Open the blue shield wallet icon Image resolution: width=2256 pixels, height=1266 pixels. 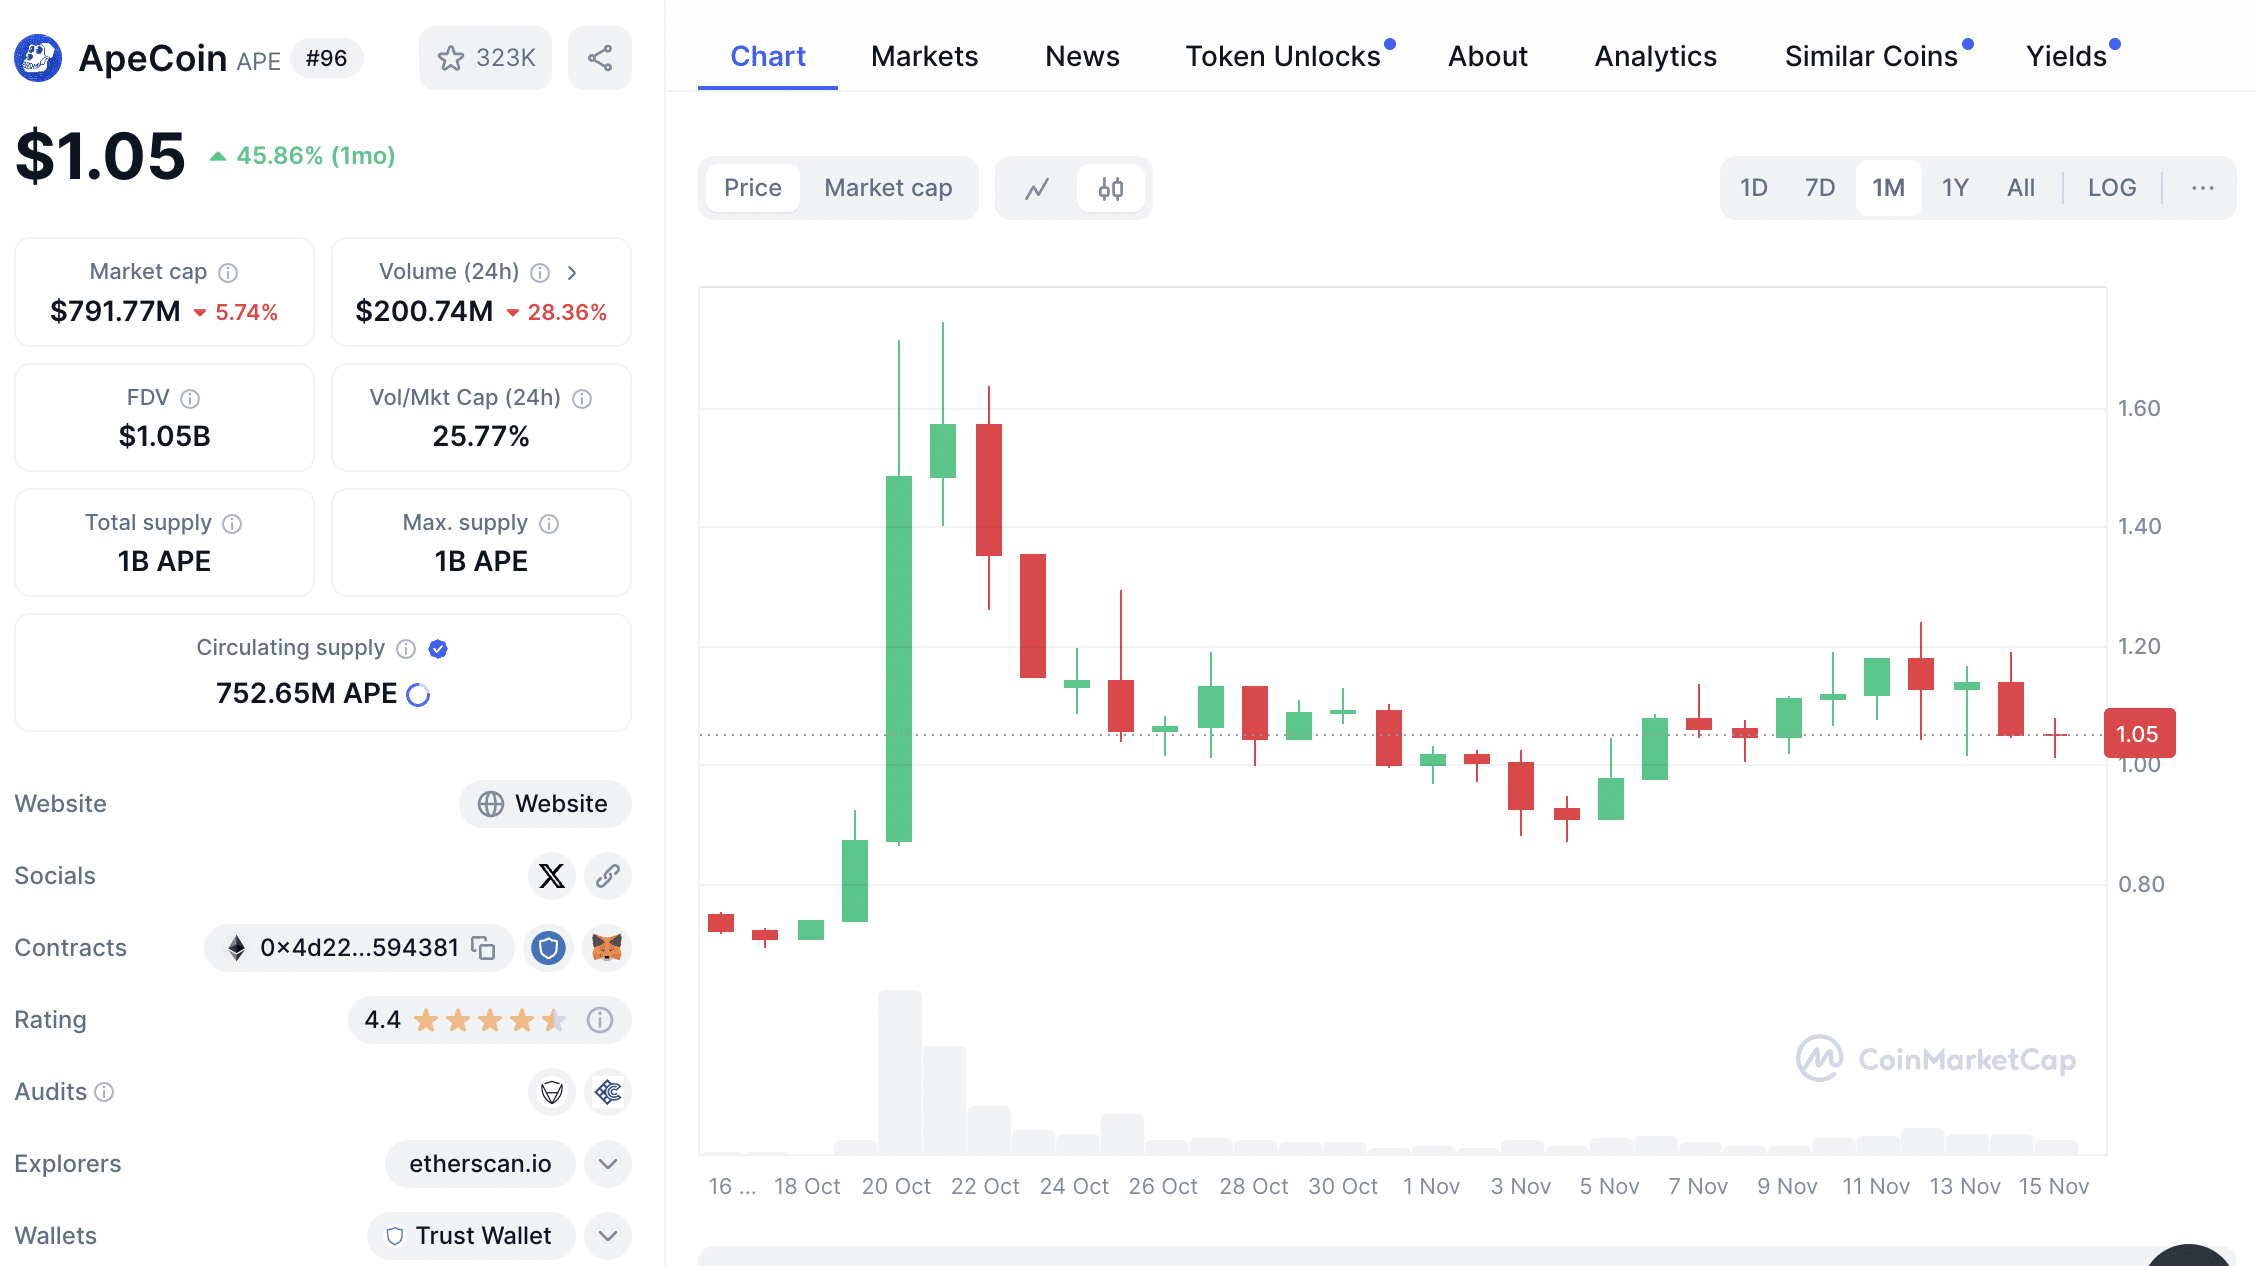pos(548,948)
